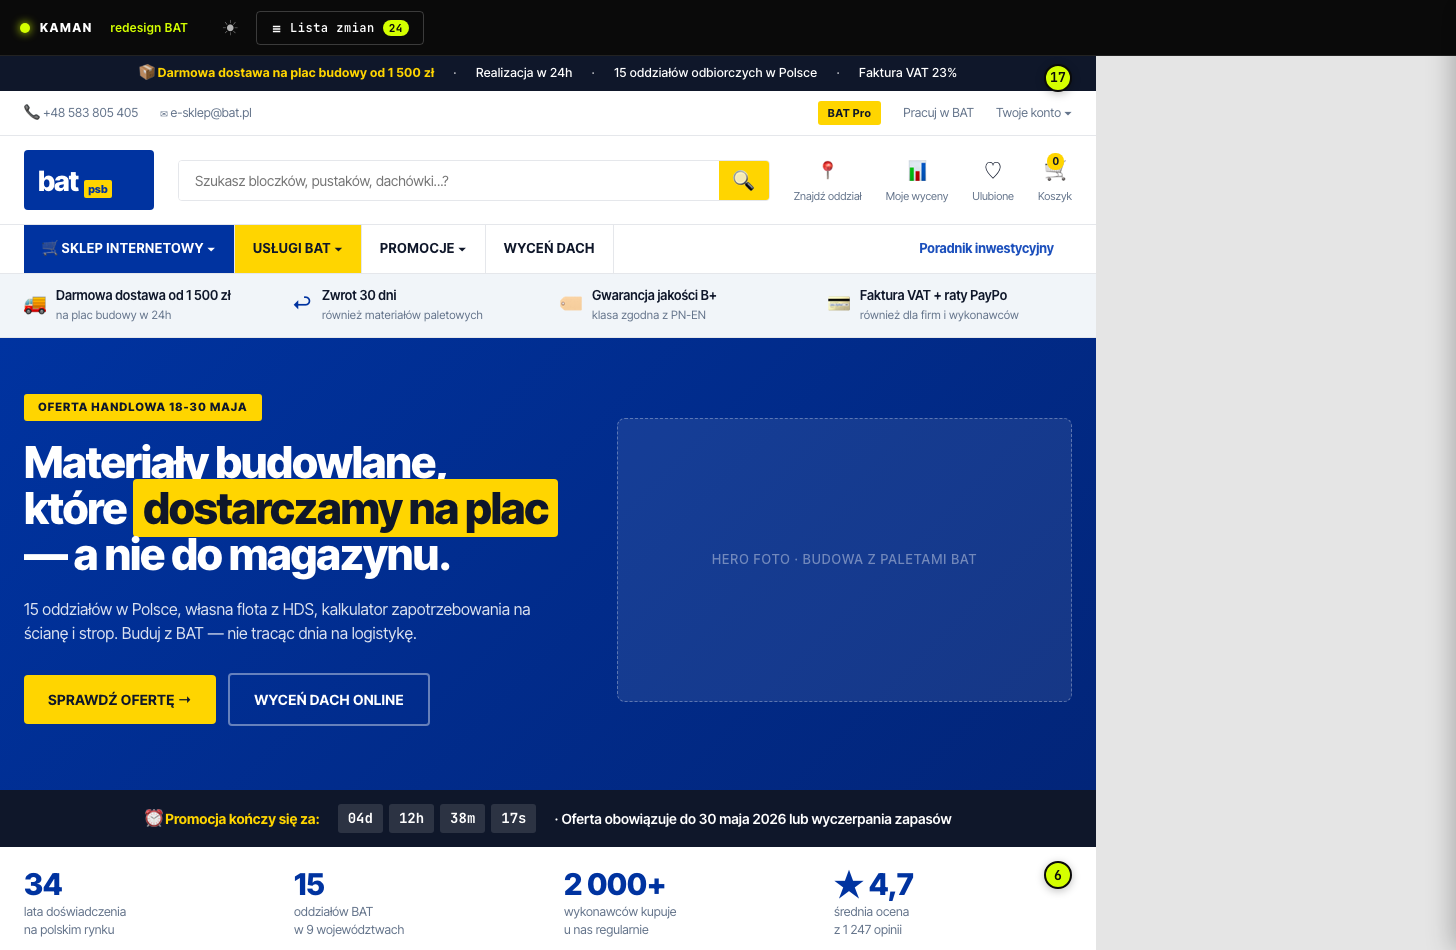Click the bat psb logo

coord(89,180)
